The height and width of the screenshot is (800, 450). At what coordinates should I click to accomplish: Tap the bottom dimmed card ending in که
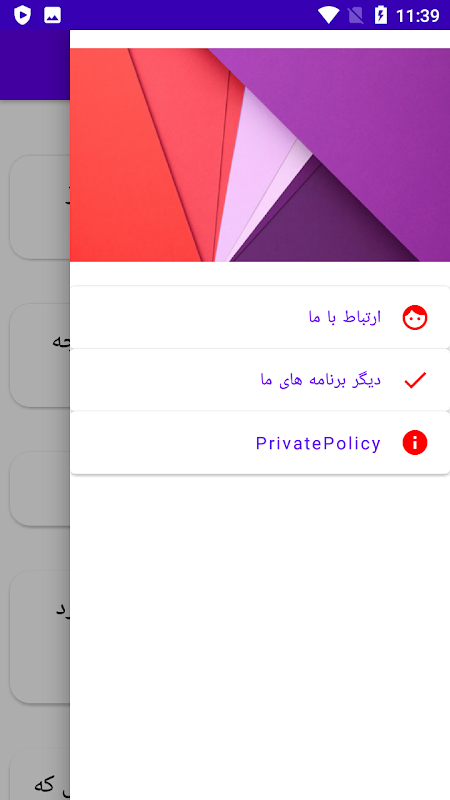[40, 774]
